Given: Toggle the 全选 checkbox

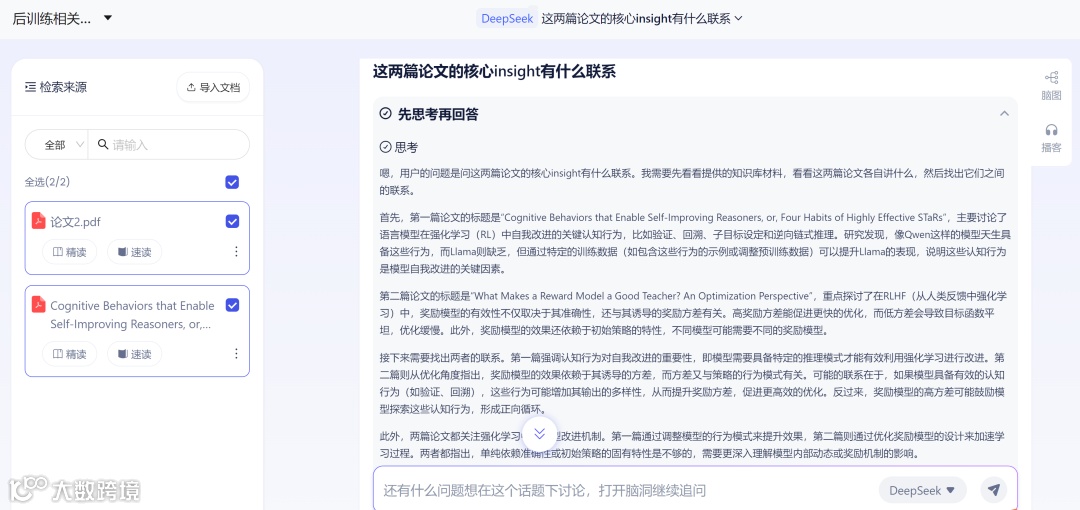Looking at the screenshot, I should [x=232, y=182].
